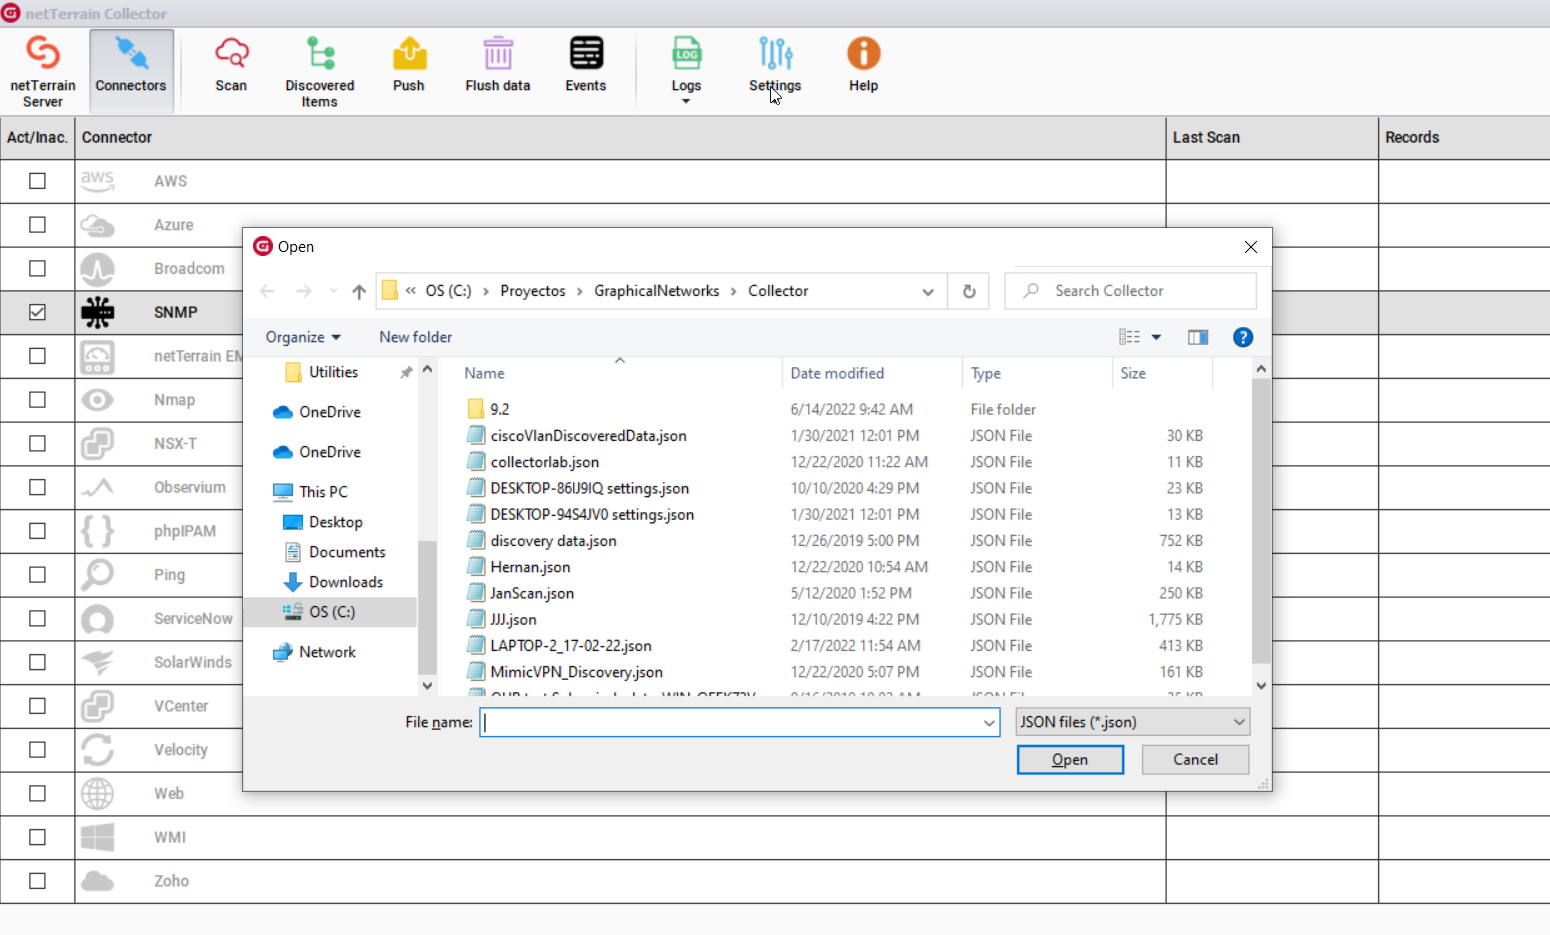The image size is (1550, 935).
Task: Click the Flush data trash icon
Action: (x=497, y=55)
